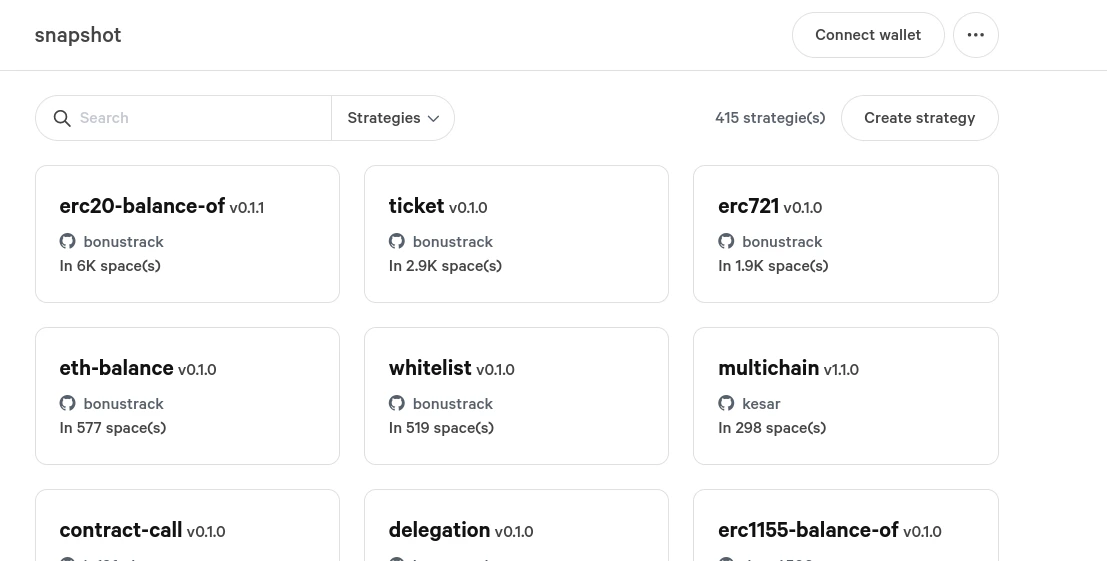Image resolution: width=1107 pixels, height=561 pixels.
Task: Click the magnifying glass search icon
Action: coord(62,119)
